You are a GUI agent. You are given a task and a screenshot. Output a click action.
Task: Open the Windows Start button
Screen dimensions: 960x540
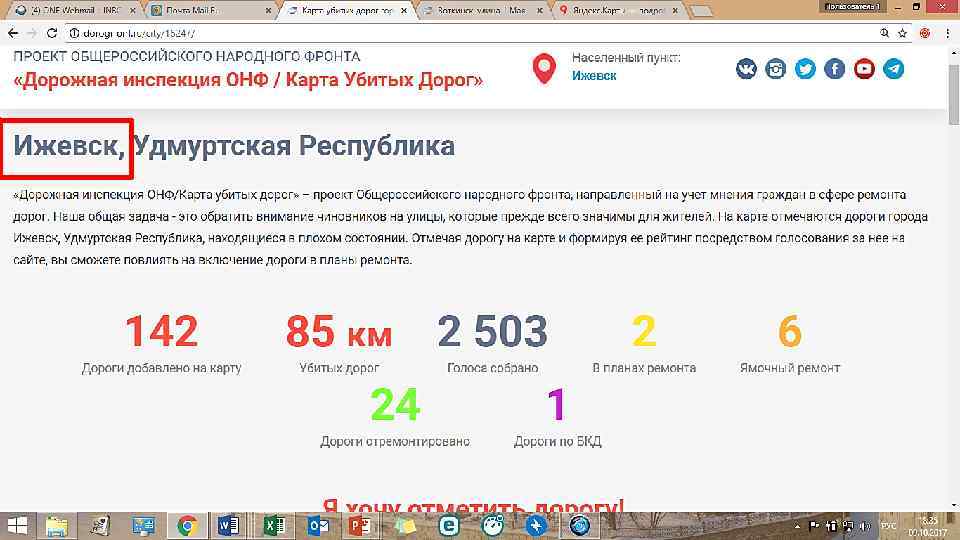(x=17, y=526)
